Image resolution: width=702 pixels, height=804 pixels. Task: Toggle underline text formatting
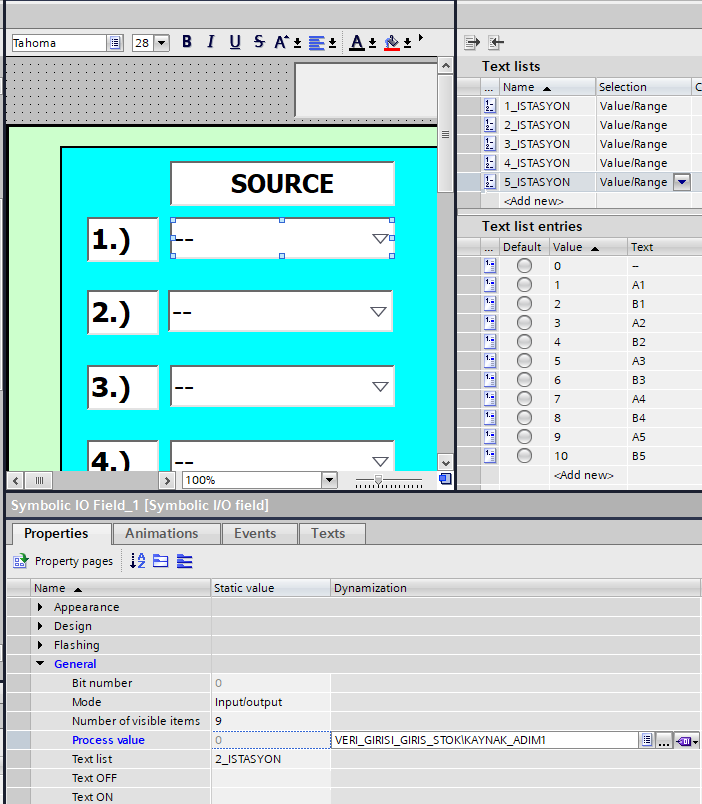tap(235, 42)
